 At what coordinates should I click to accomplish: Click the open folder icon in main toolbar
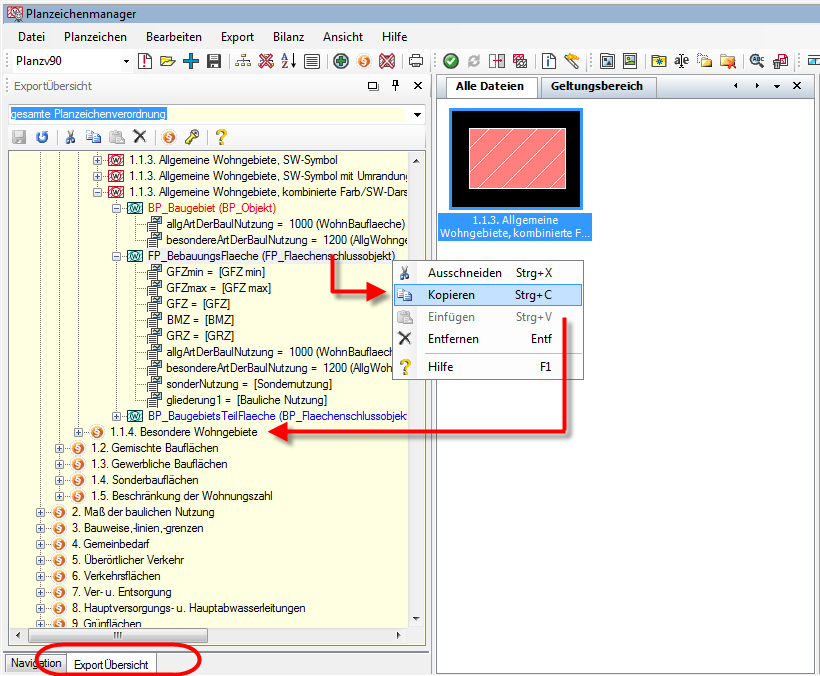pyautogui.click(x=167, y=62)
